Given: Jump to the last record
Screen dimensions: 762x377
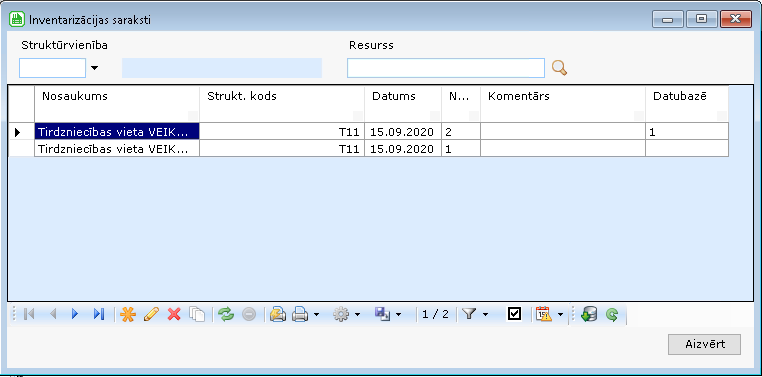Looking at the screenshot, I should pyautogui.click(x=99, y=315).
